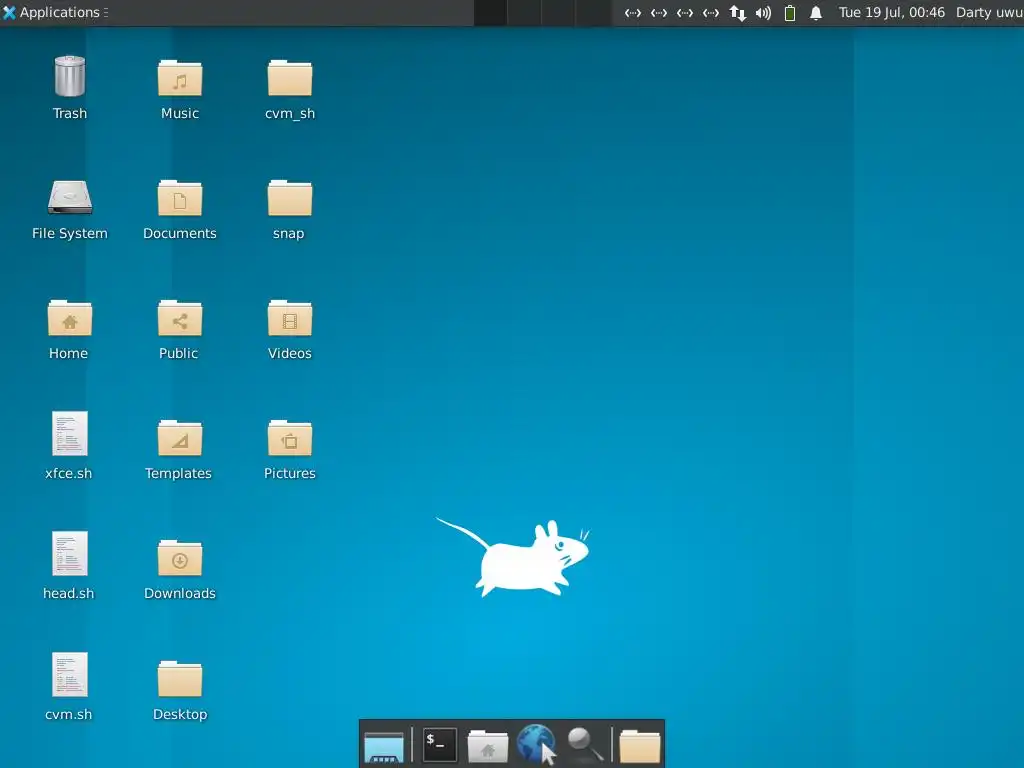Select the Documents folder icon
This screenshot has height=768, width=1024.
pyautogui.click(x=180, y=199)
